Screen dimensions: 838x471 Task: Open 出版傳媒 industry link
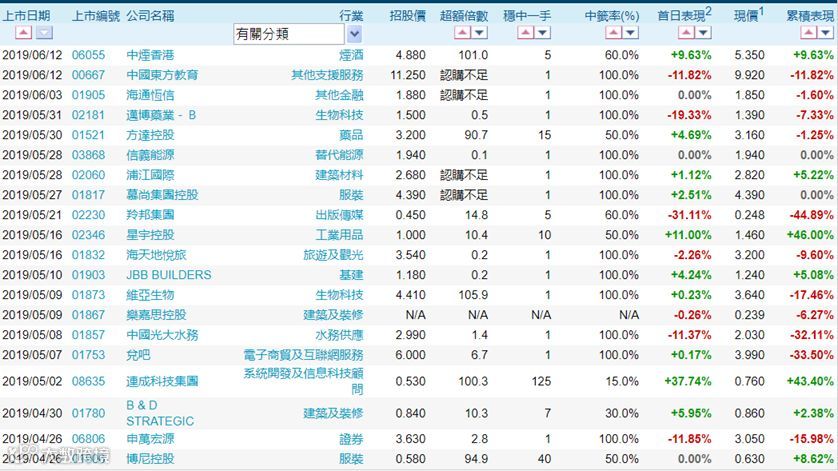[x=339, y=215]
